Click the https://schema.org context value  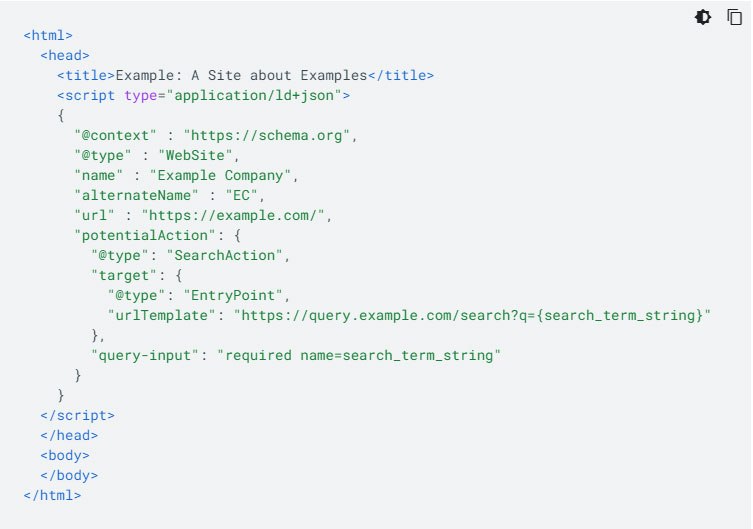click(267, 136)
